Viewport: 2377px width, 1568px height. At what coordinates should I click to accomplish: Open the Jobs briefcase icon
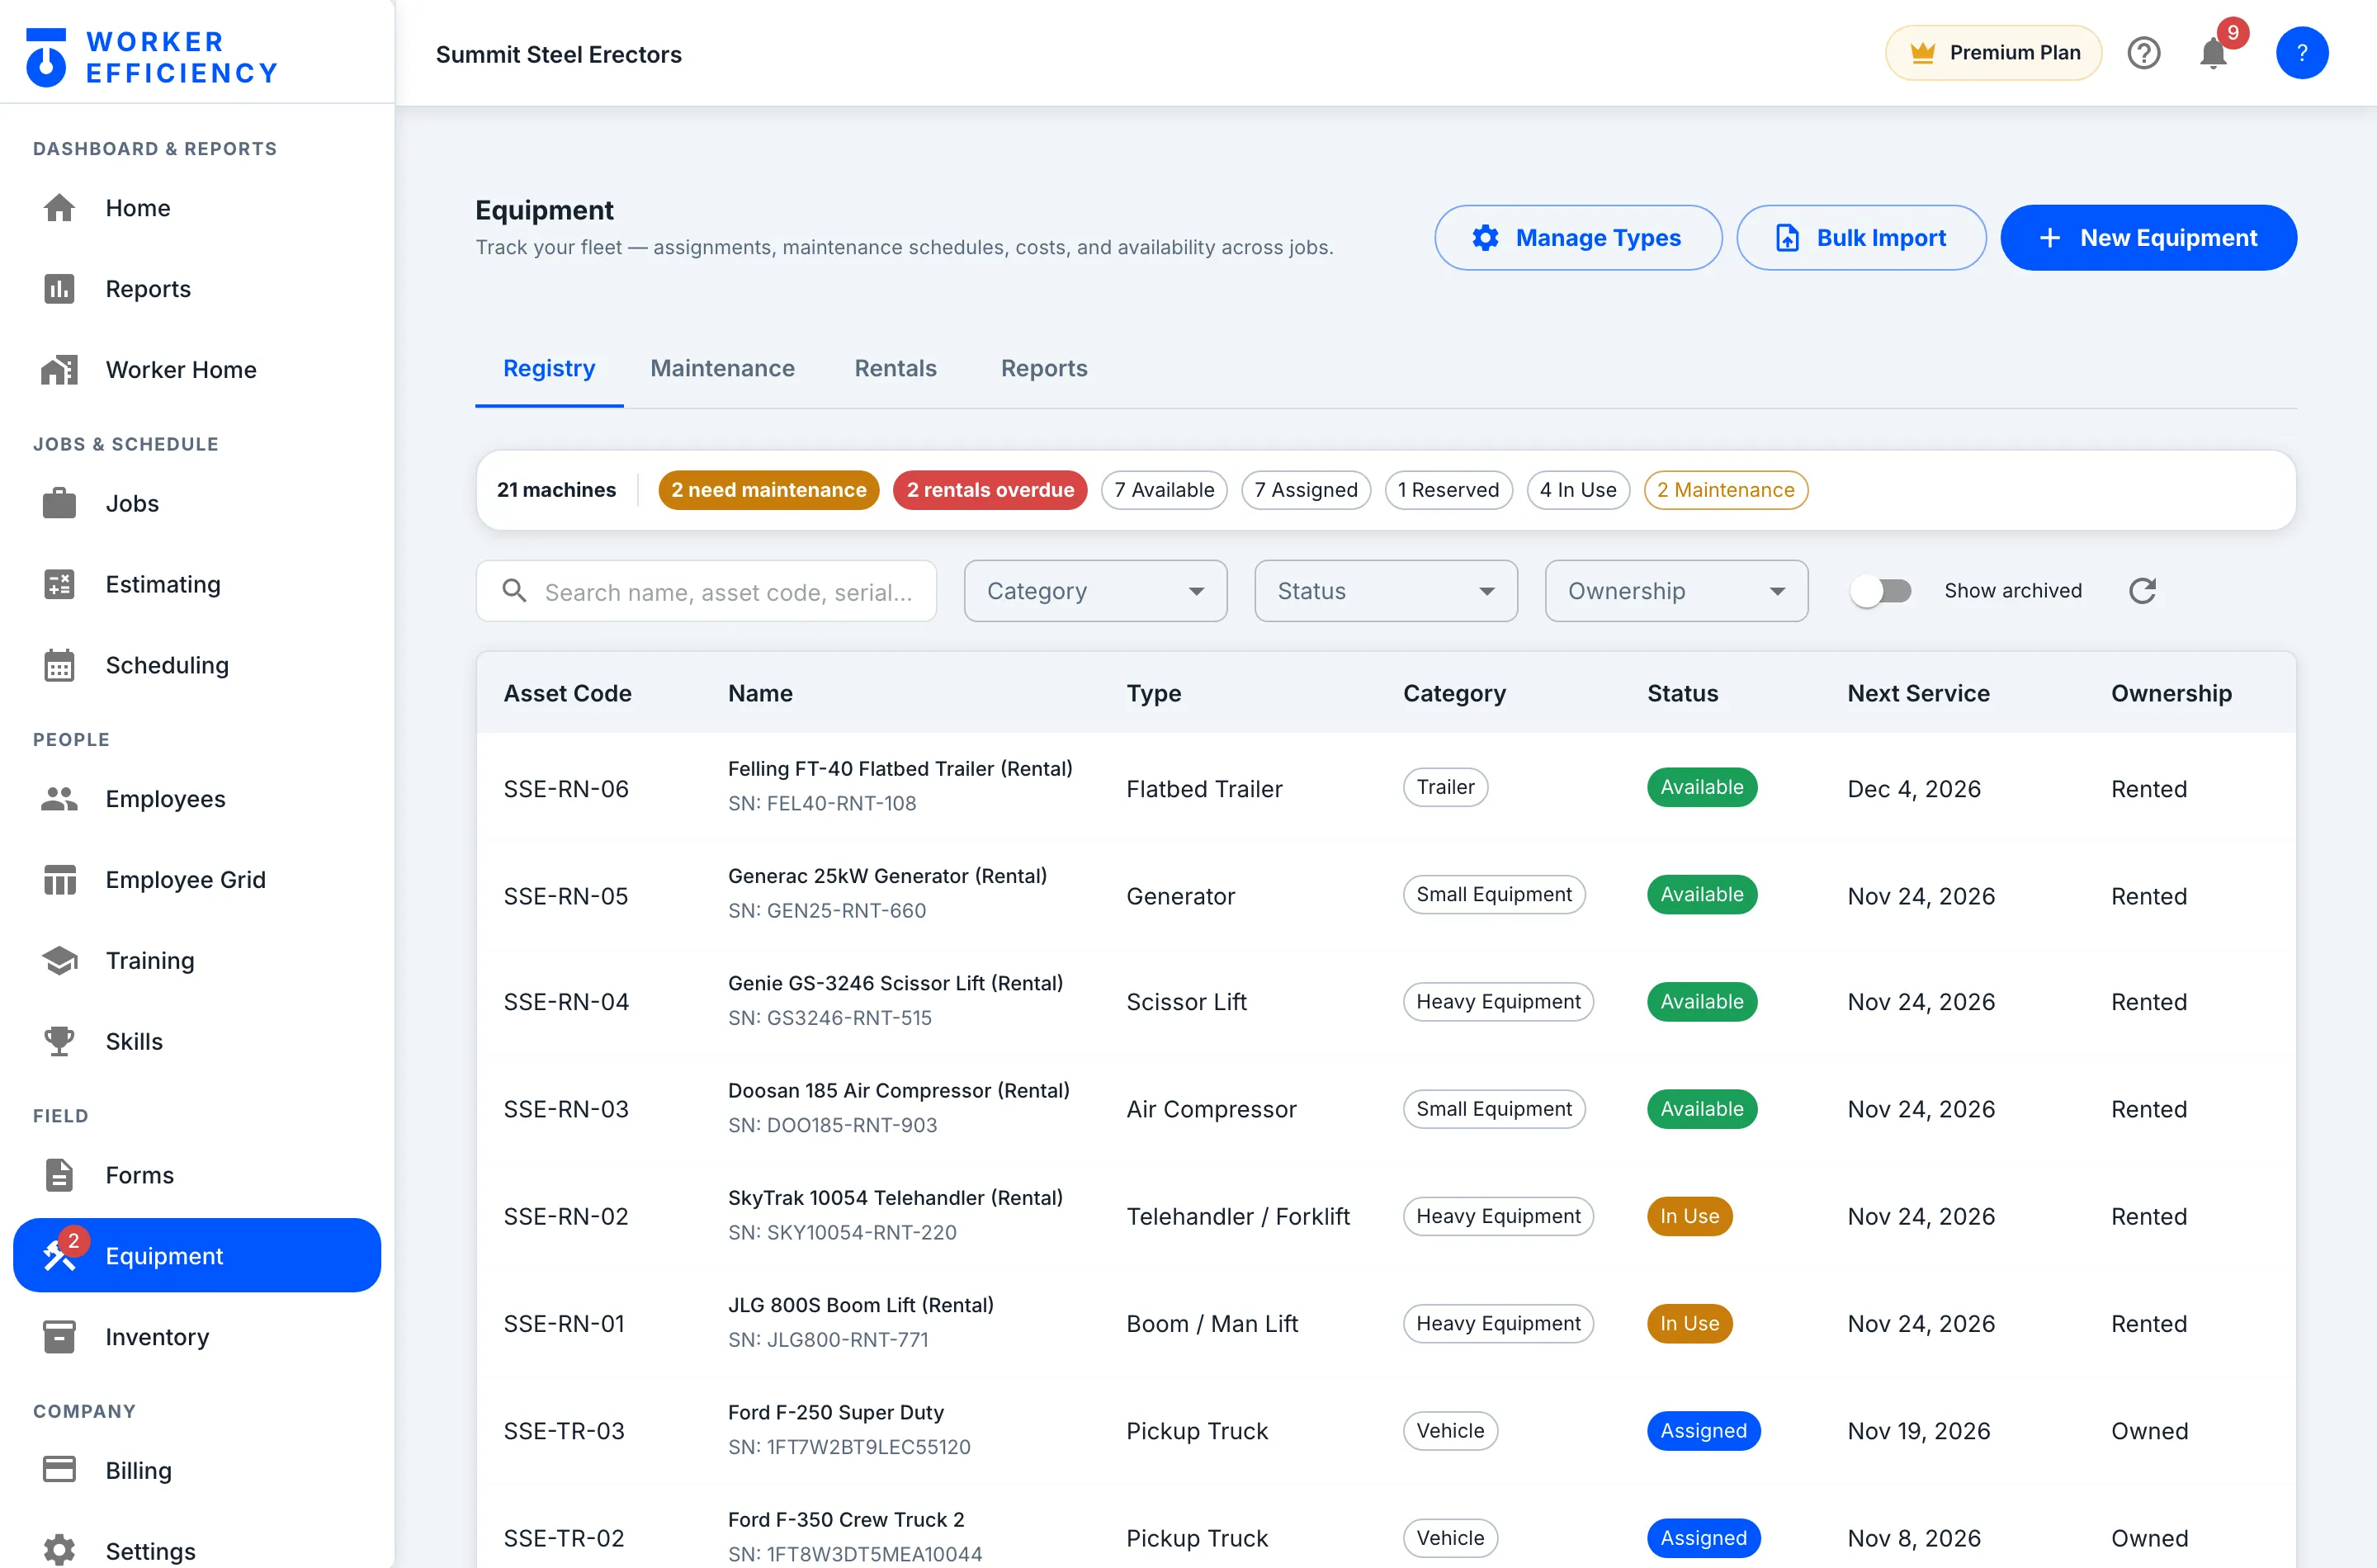59,503
